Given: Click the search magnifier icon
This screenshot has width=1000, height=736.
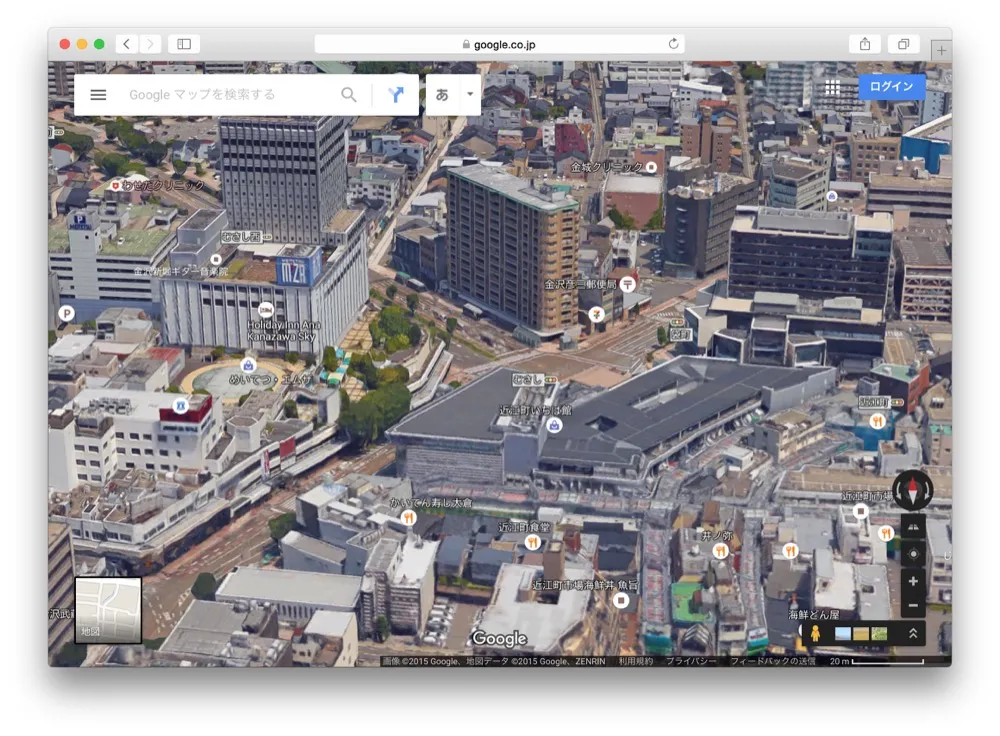Looking at the screenshot, I should click(x=348, y=93).
